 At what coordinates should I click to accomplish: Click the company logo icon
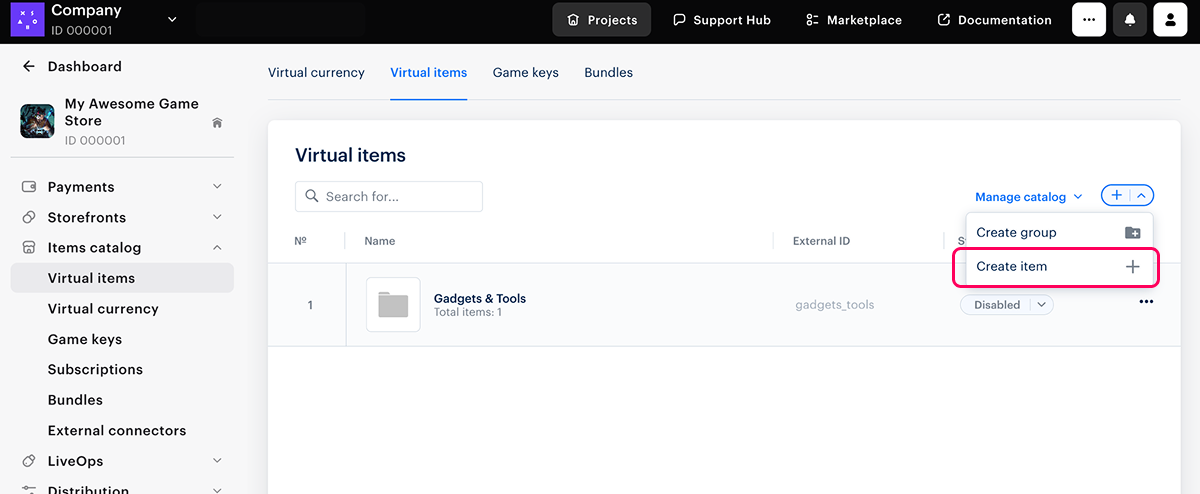point(27,19)
